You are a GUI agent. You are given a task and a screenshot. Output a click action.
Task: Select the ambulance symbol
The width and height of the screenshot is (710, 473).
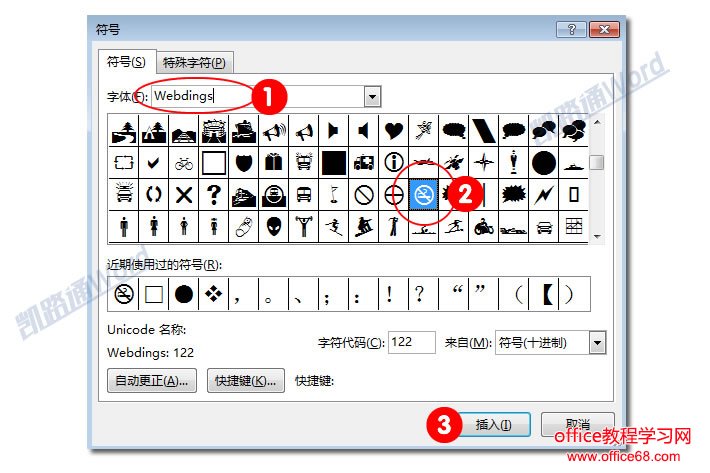click(364, 162)
